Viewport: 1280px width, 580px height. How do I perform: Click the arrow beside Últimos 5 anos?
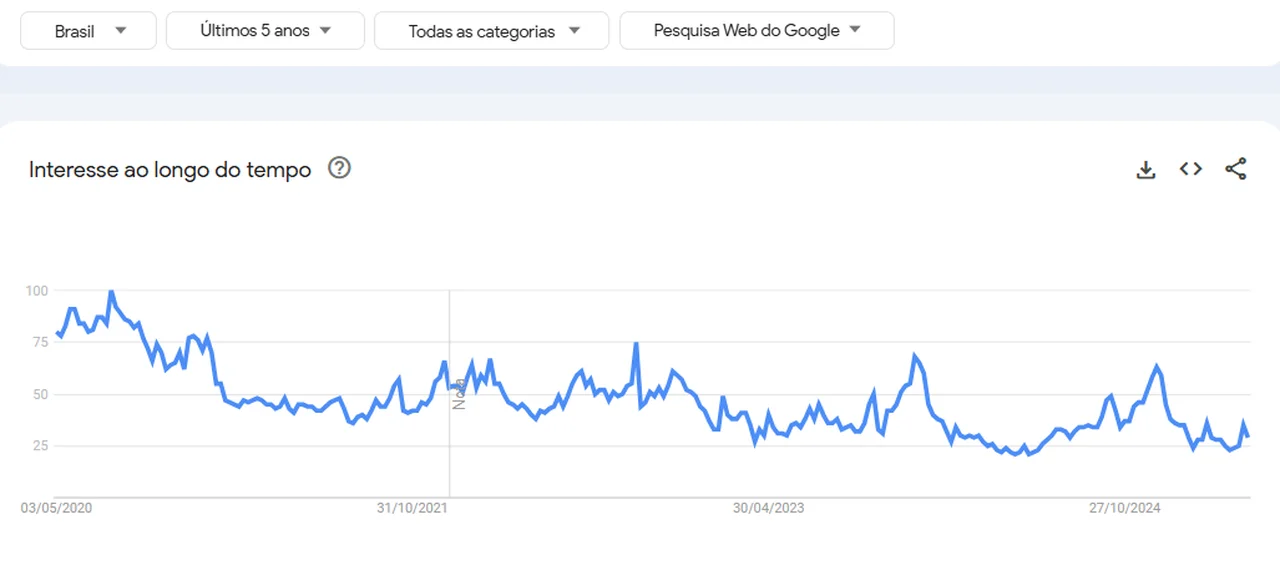(x=325, y=30)
